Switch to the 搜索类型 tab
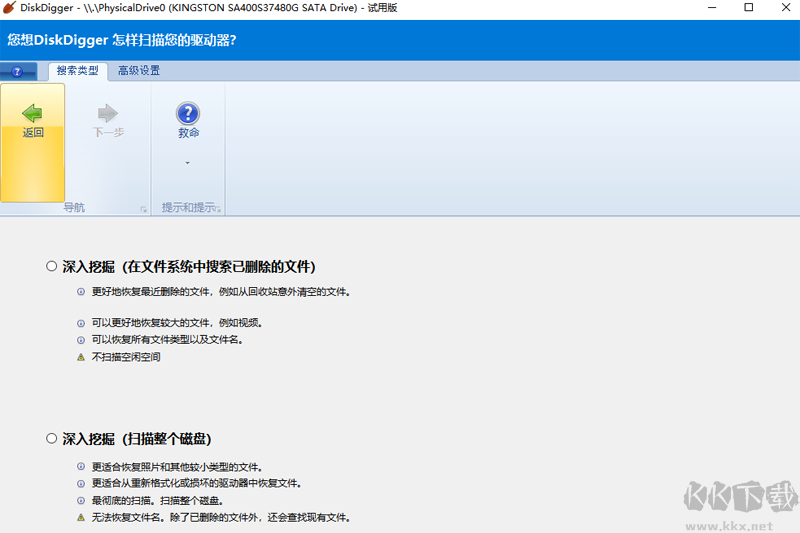Viewport: 800px width, 533px height. click(x=77, y=71)
